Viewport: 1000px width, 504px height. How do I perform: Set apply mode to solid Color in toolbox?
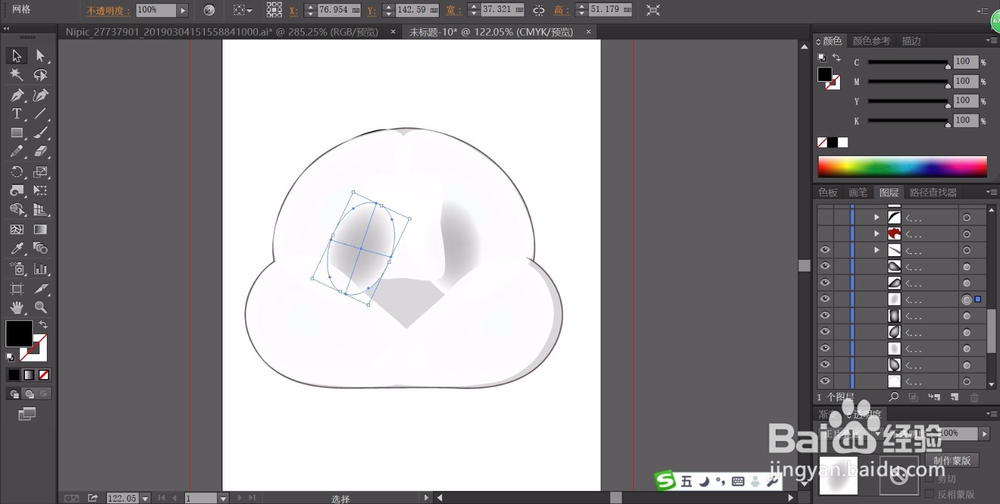[14, 375]
